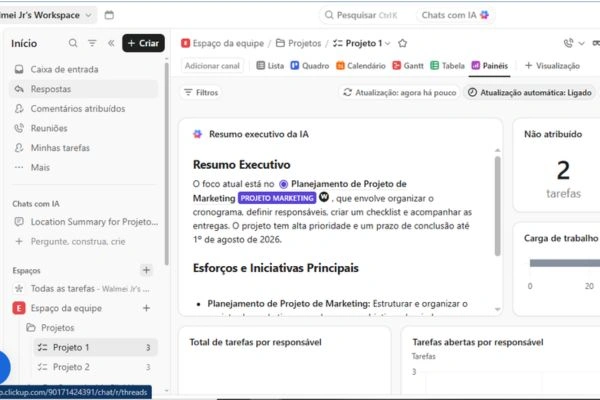
Task: Click the W assignee avatar
Action: [x=324, y=197]
